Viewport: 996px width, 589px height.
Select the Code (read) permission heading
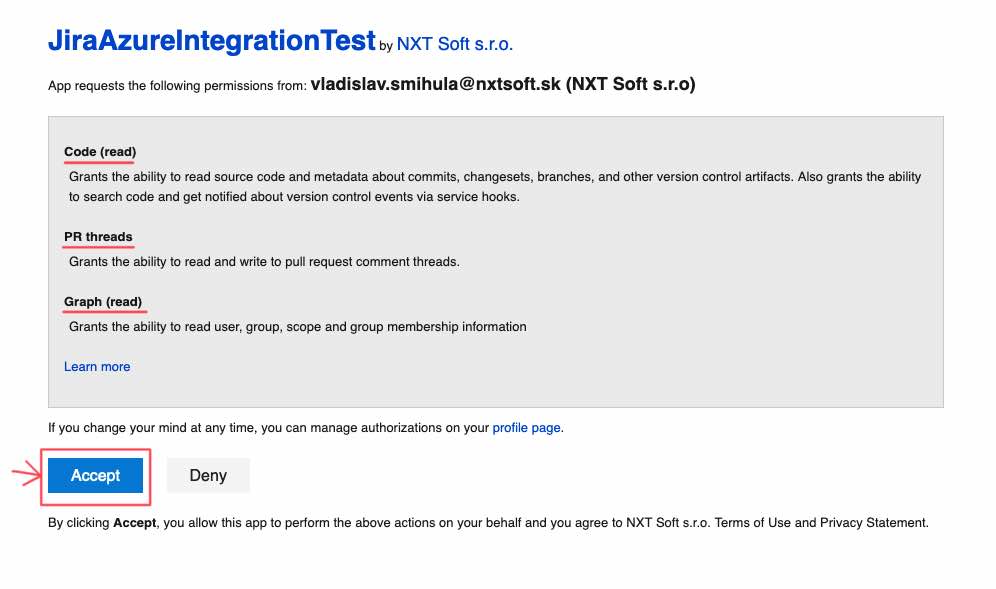(100, 152)
